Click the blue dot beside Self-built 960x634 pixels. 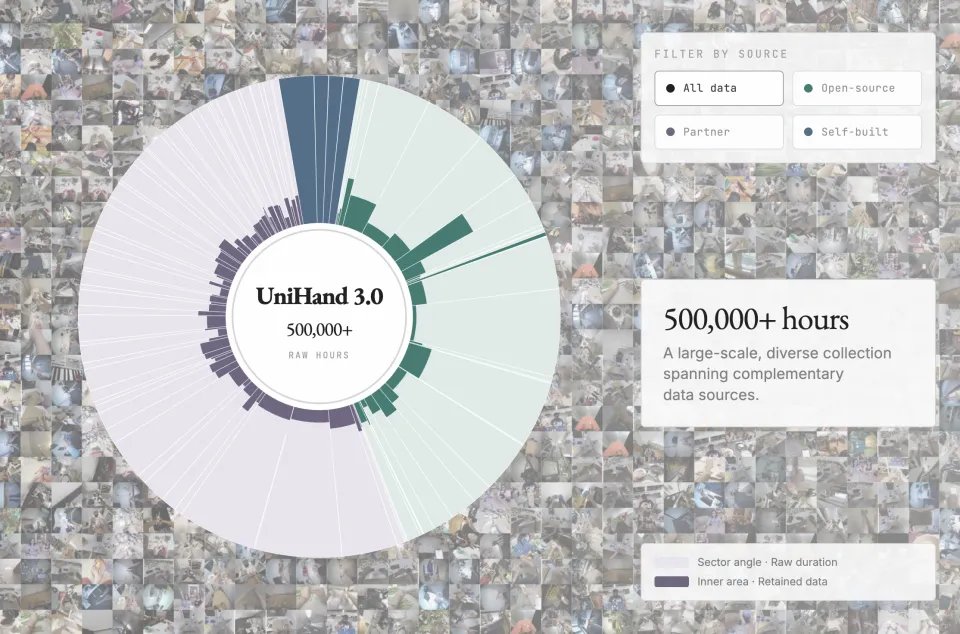coord(808,132)
